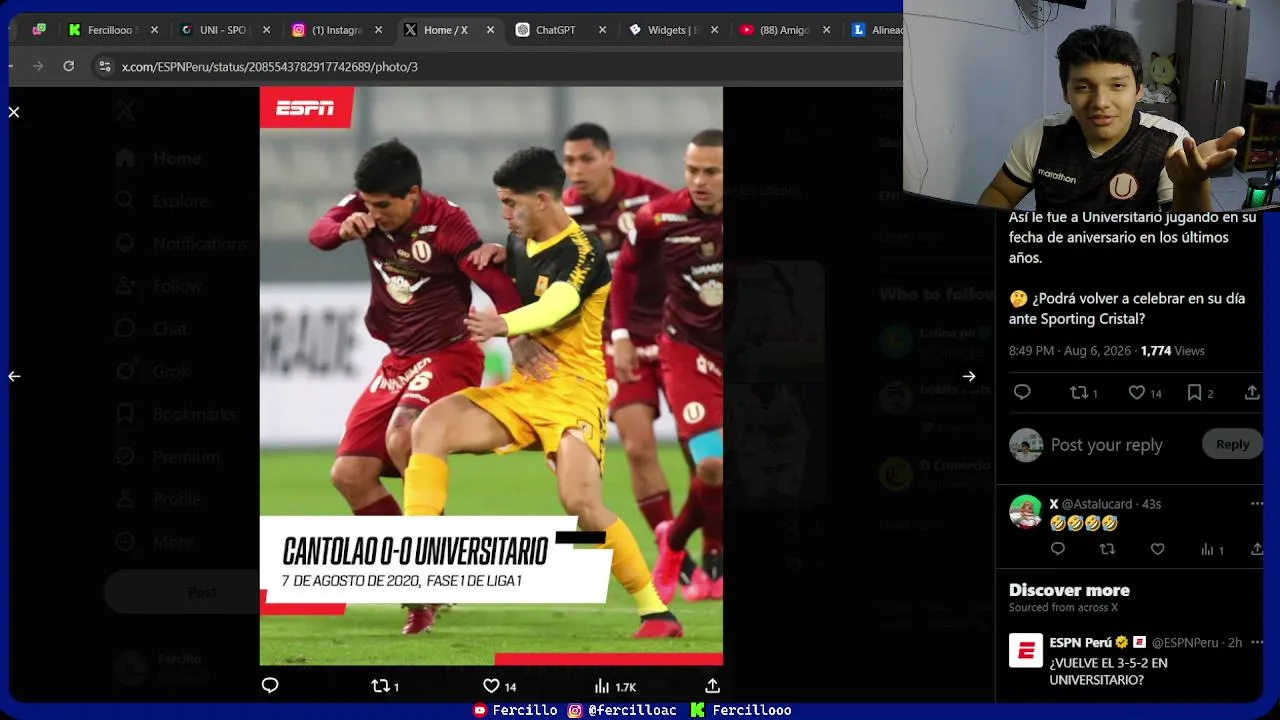Close the photo viewer with the X

click(x=14, y=112)
